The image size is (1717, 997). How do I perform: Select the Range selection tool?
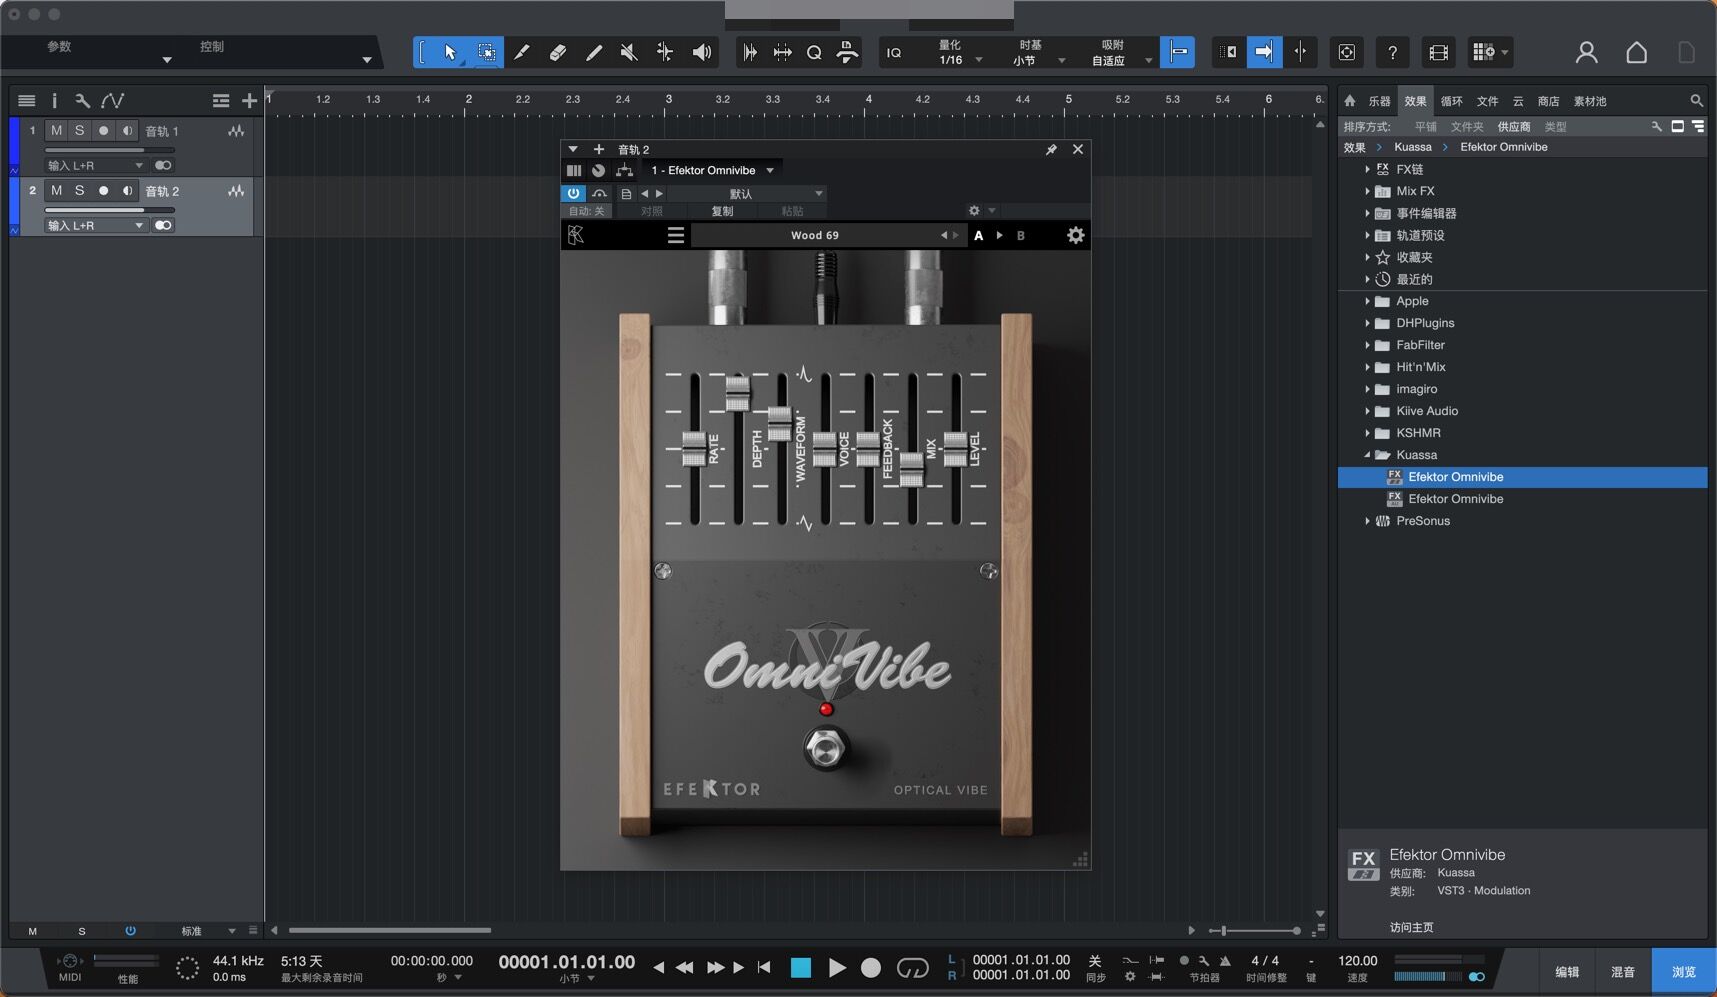pos(486,52)
